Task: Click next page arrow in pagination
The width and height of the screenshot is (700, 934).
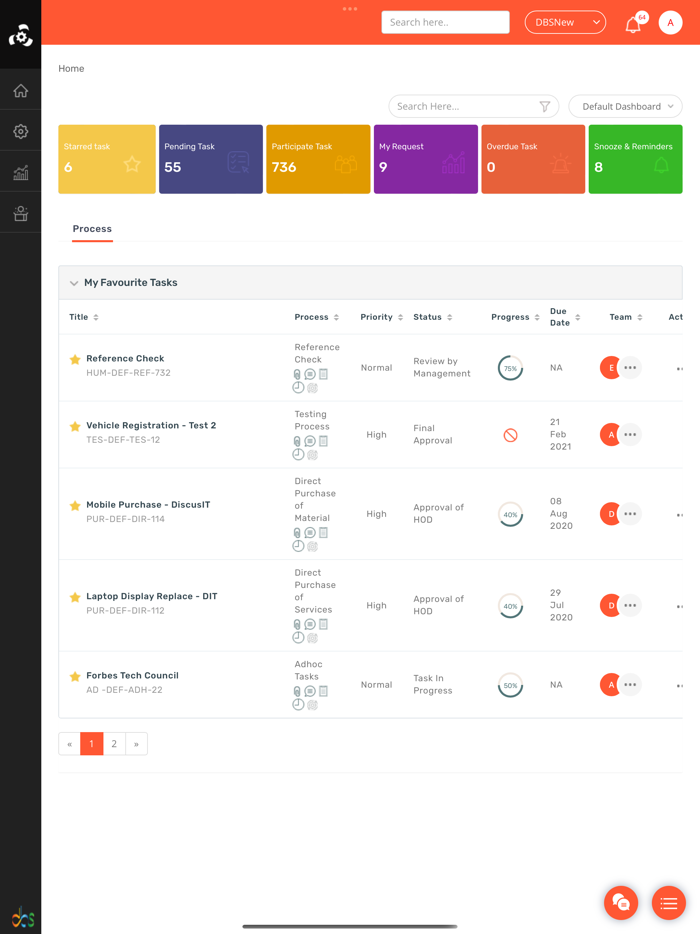Action: click(x=136, y=743)
